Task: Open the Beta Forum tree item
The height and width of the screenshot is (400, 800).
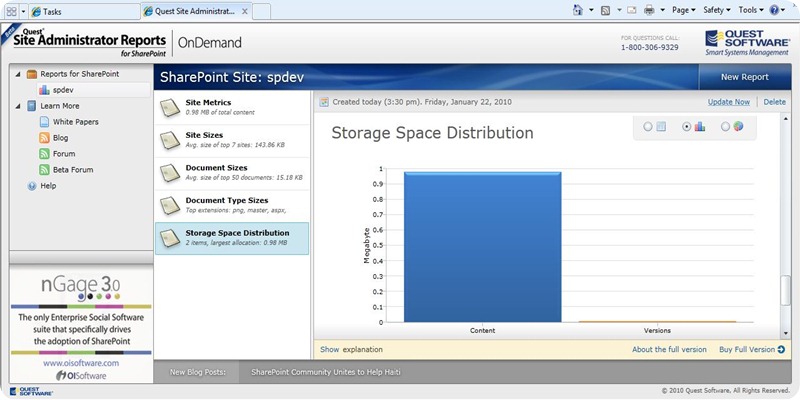Action: tap(73, 170)
